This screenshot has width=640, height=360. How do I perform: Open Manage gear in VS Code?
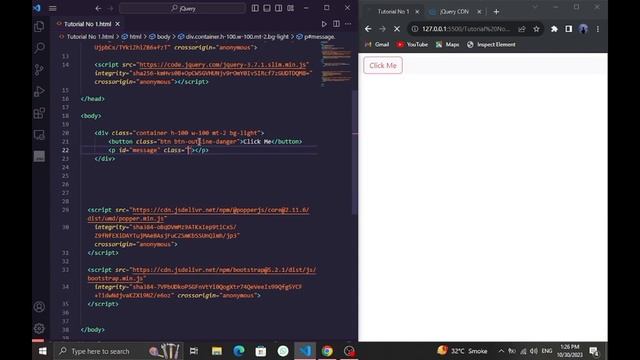[x=39, y=328]
